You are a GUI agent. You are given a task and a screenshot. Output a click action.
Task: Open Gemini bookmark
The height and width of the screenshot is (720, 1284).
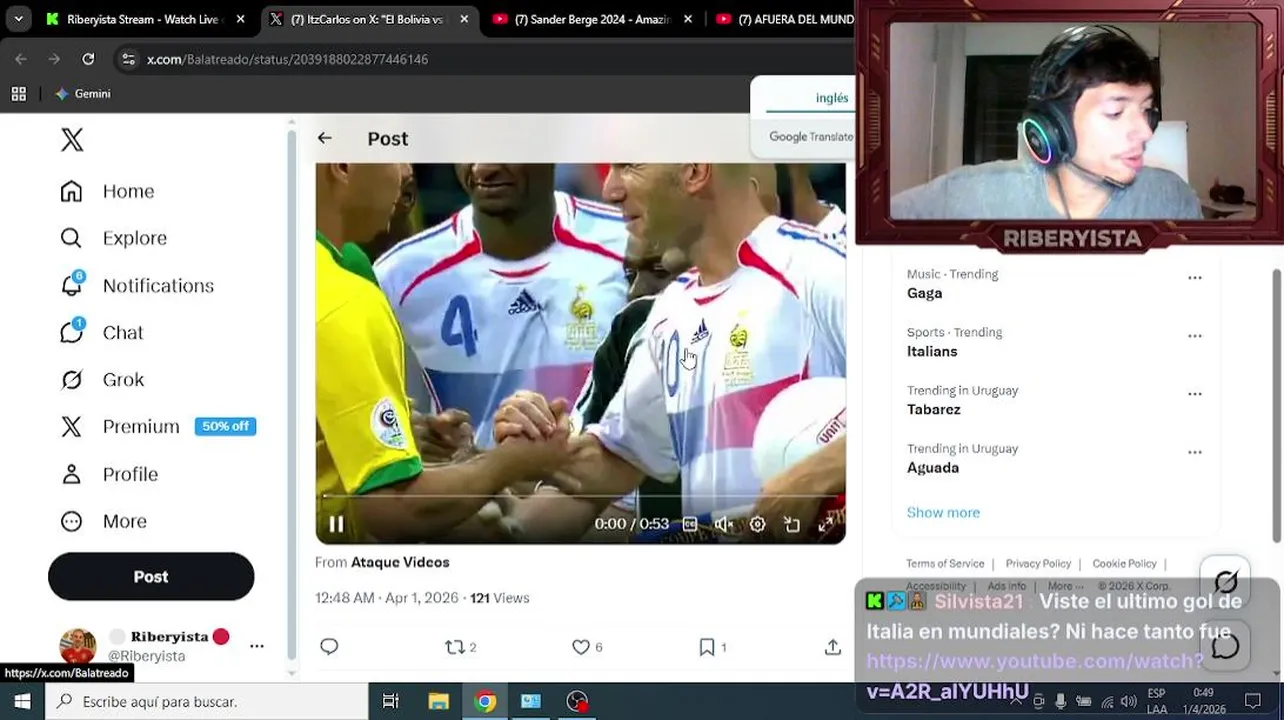point(83,94)
